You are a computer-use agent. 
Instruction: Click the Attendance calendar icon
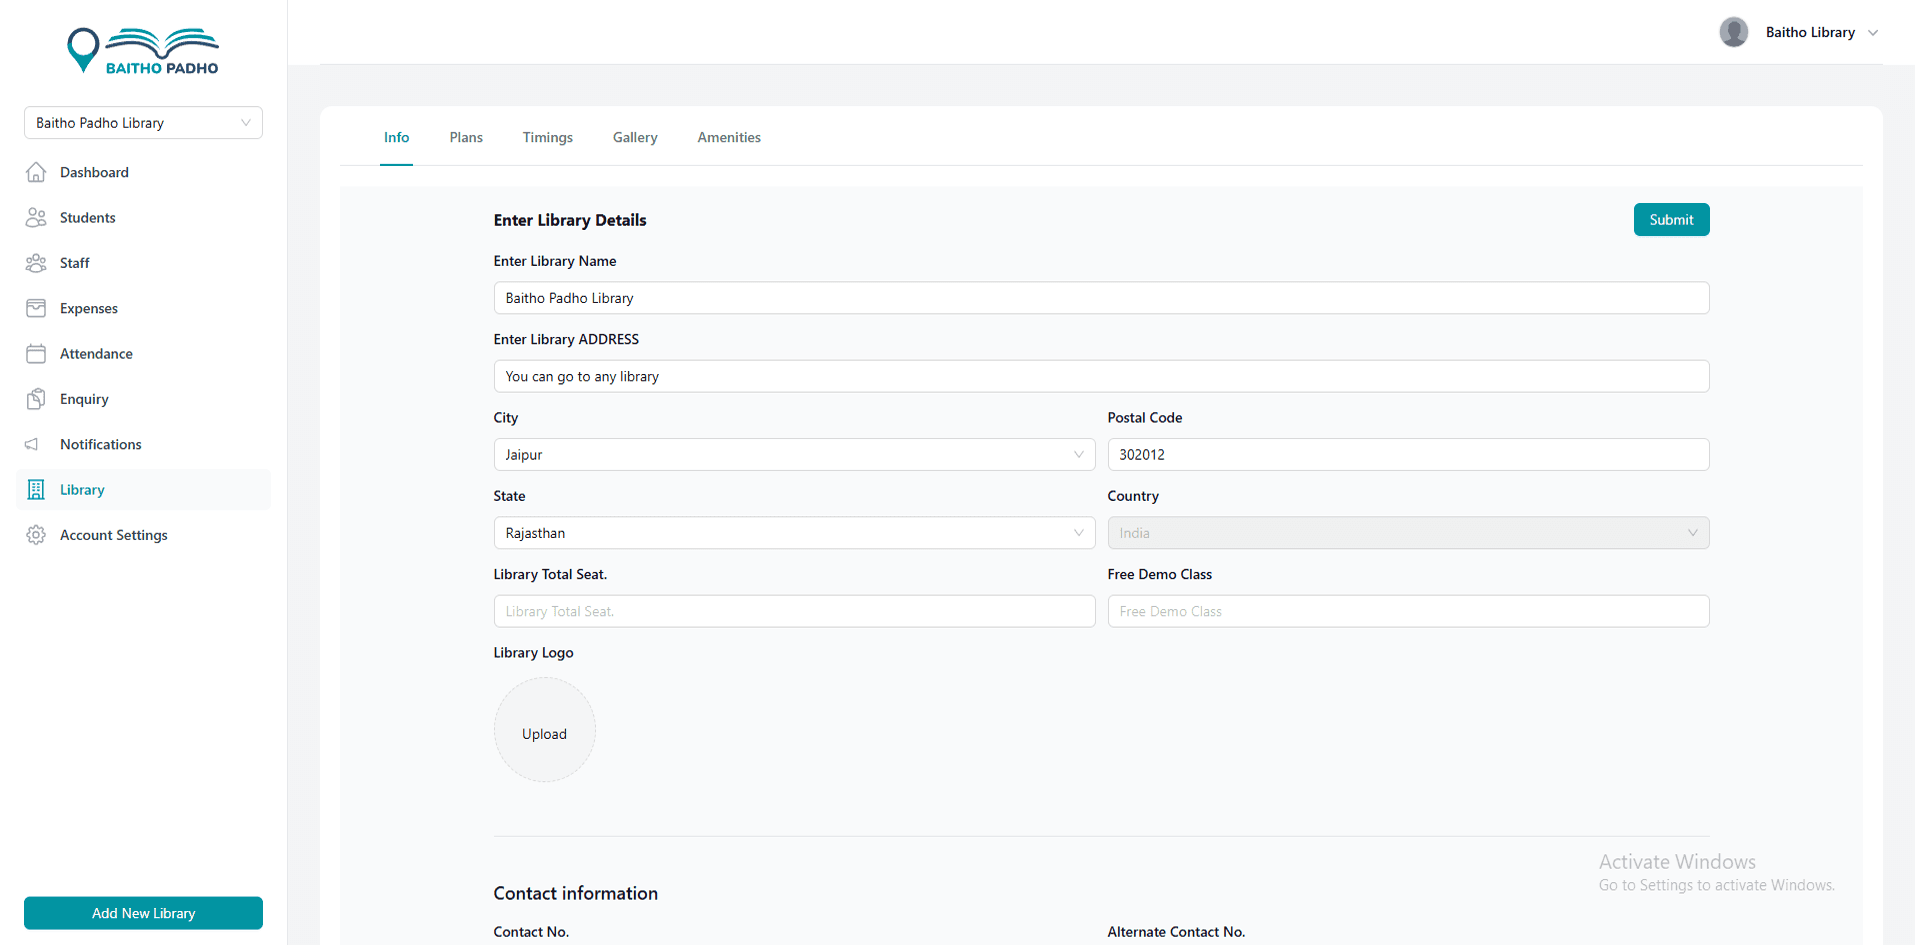click(36, 353)
